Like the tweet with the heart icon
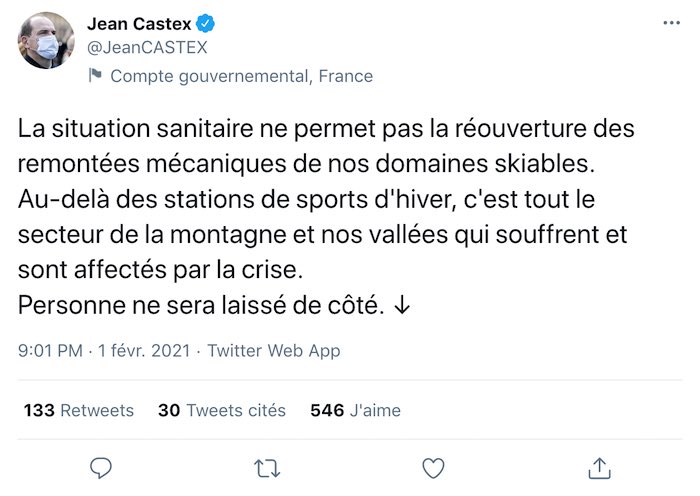The image size is (700, 496). click(433, 467)
